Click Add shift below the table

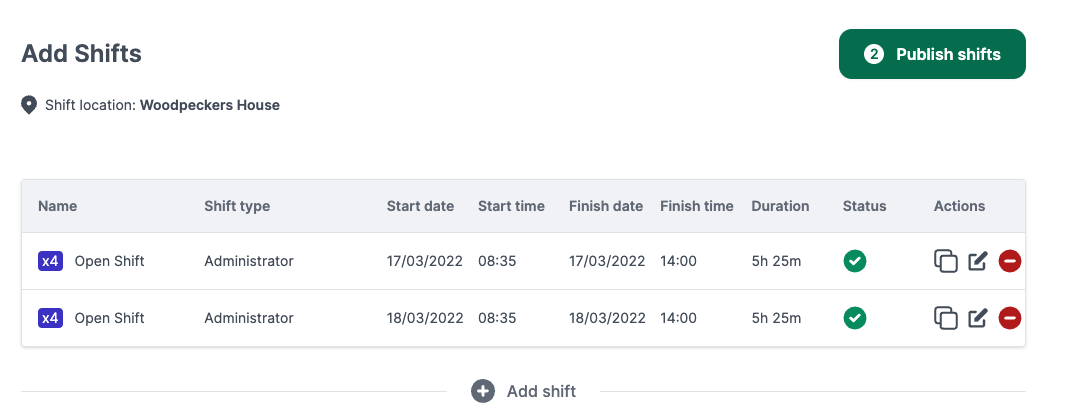click(524, 391)
